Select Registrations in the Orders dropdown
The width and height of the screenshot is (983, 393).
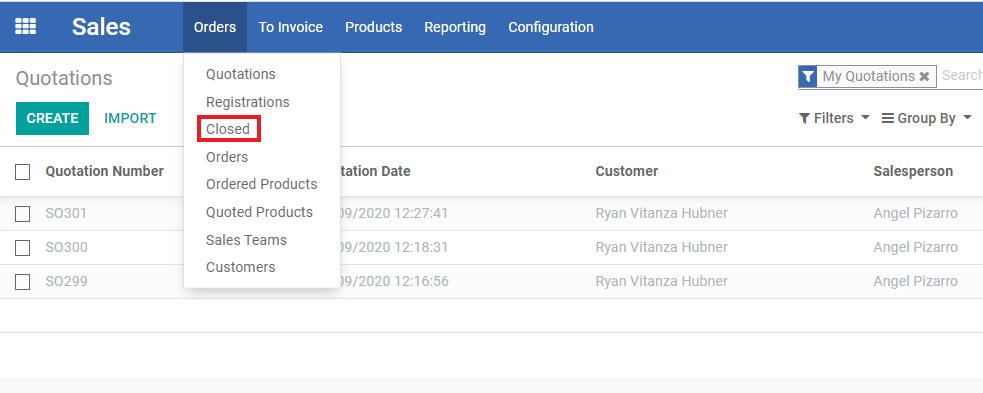coord(248,102)
